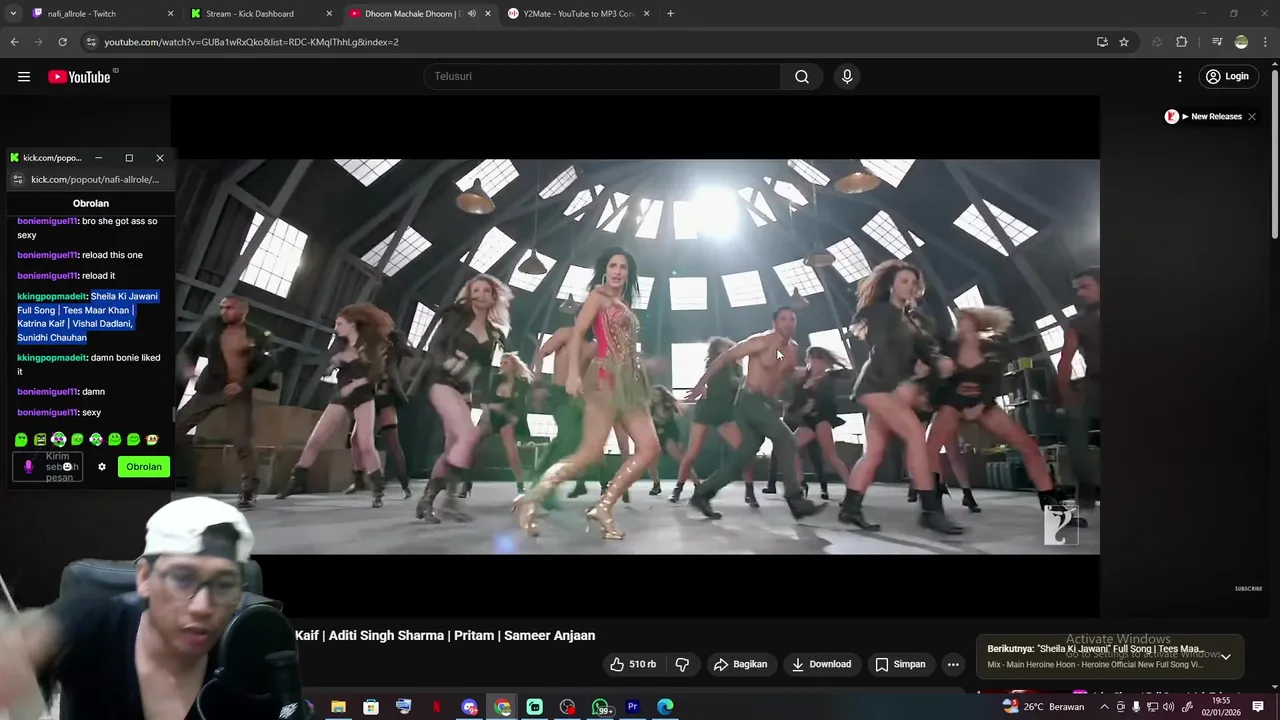The width and height of the screenshot is (1280, 720).
Task: Open media controls icon in Chrome toolbar
Action: pos(1217,42)
